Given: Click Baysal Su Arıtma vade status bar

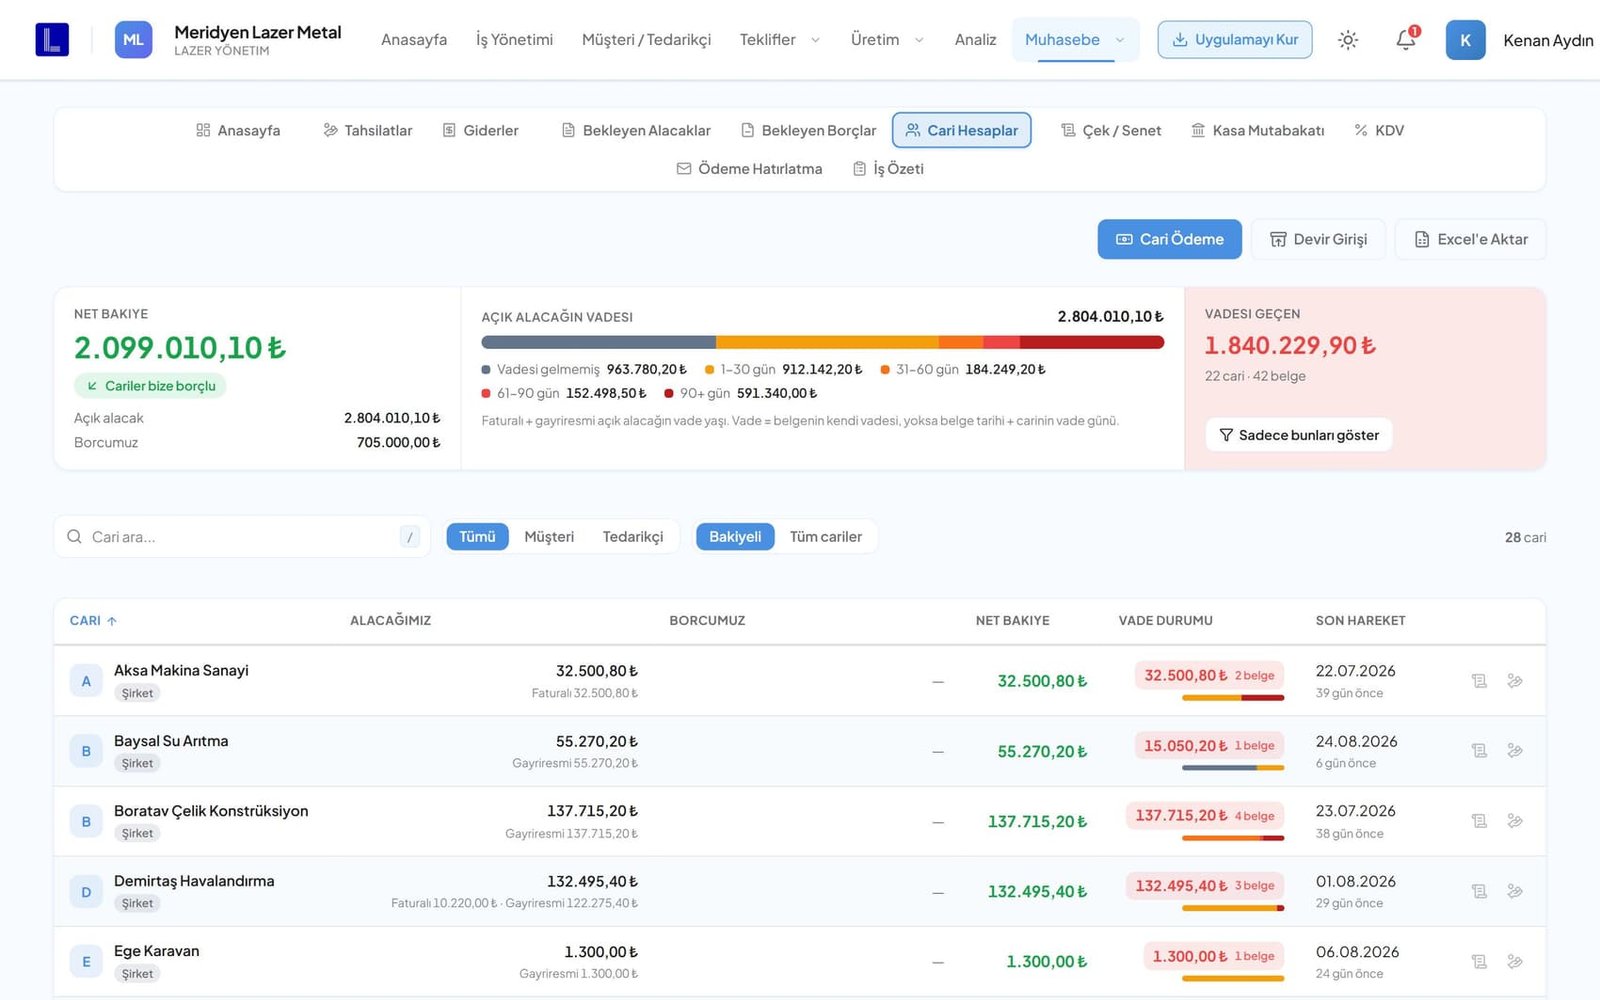Looking at the screenshot, I should click(x=1233, y=768).
